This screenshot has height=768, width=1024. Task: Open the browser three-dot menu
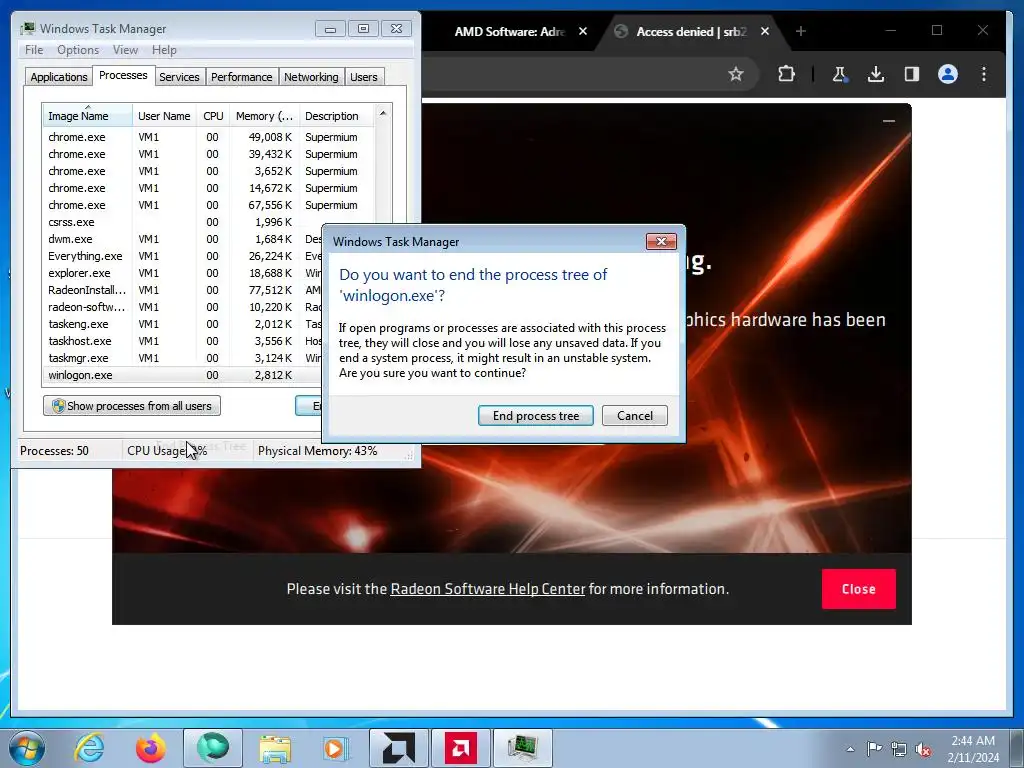984,74
